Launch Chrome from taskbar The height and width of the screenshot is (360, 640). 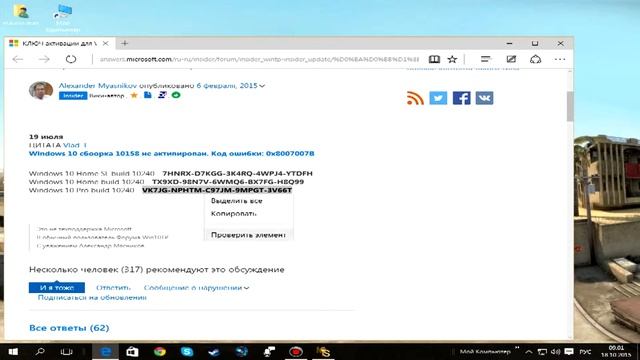click(160, 351)
